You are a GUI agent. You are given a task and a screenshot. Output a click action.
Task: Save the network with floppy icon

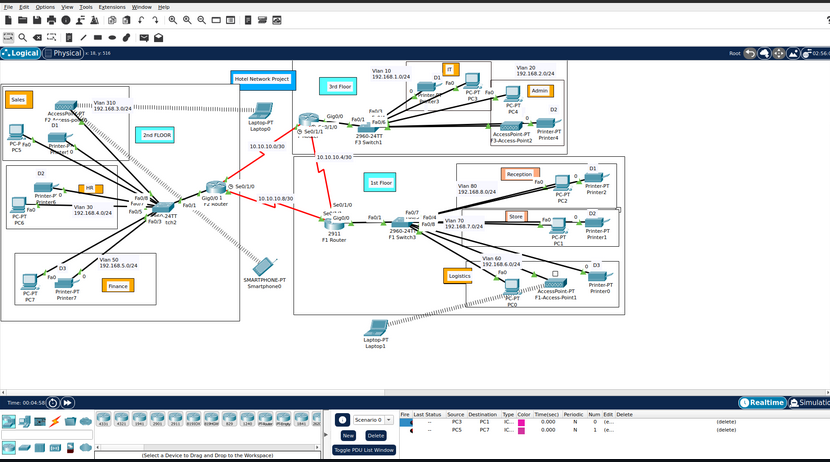click(x=37, y=20)
